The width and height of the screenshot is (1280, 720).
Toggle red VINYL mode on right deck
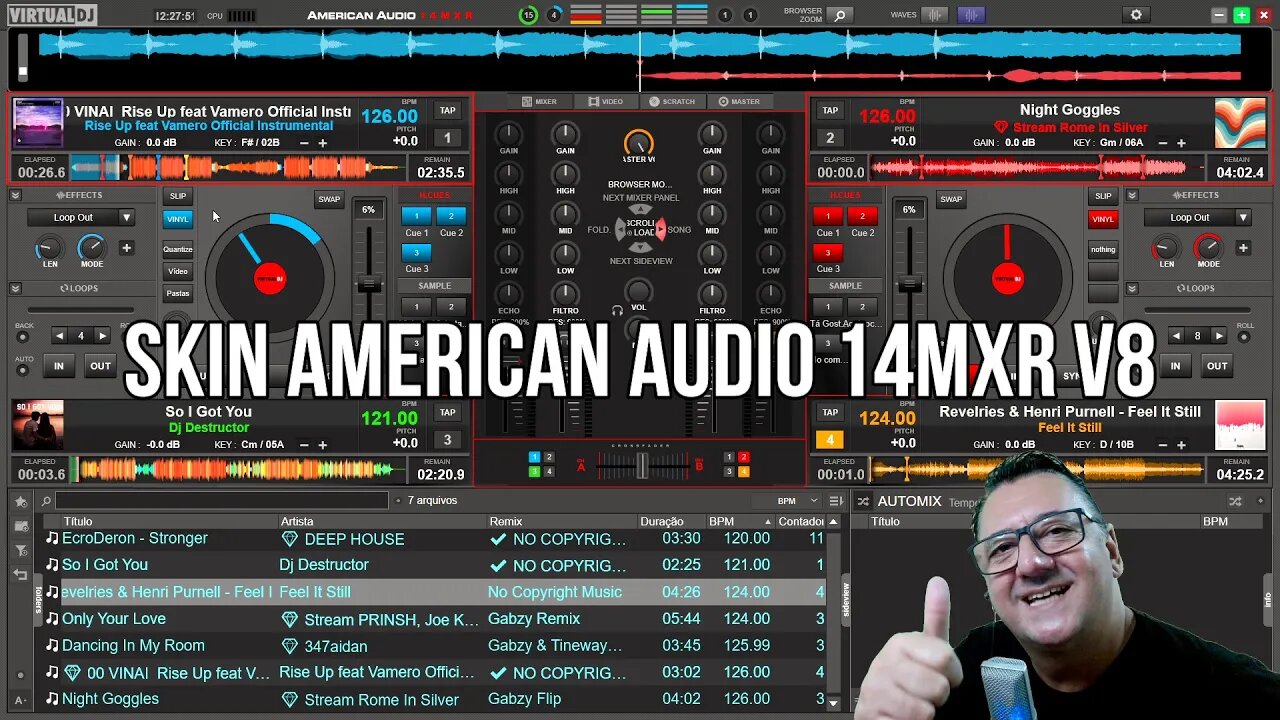click(1103, 219)
